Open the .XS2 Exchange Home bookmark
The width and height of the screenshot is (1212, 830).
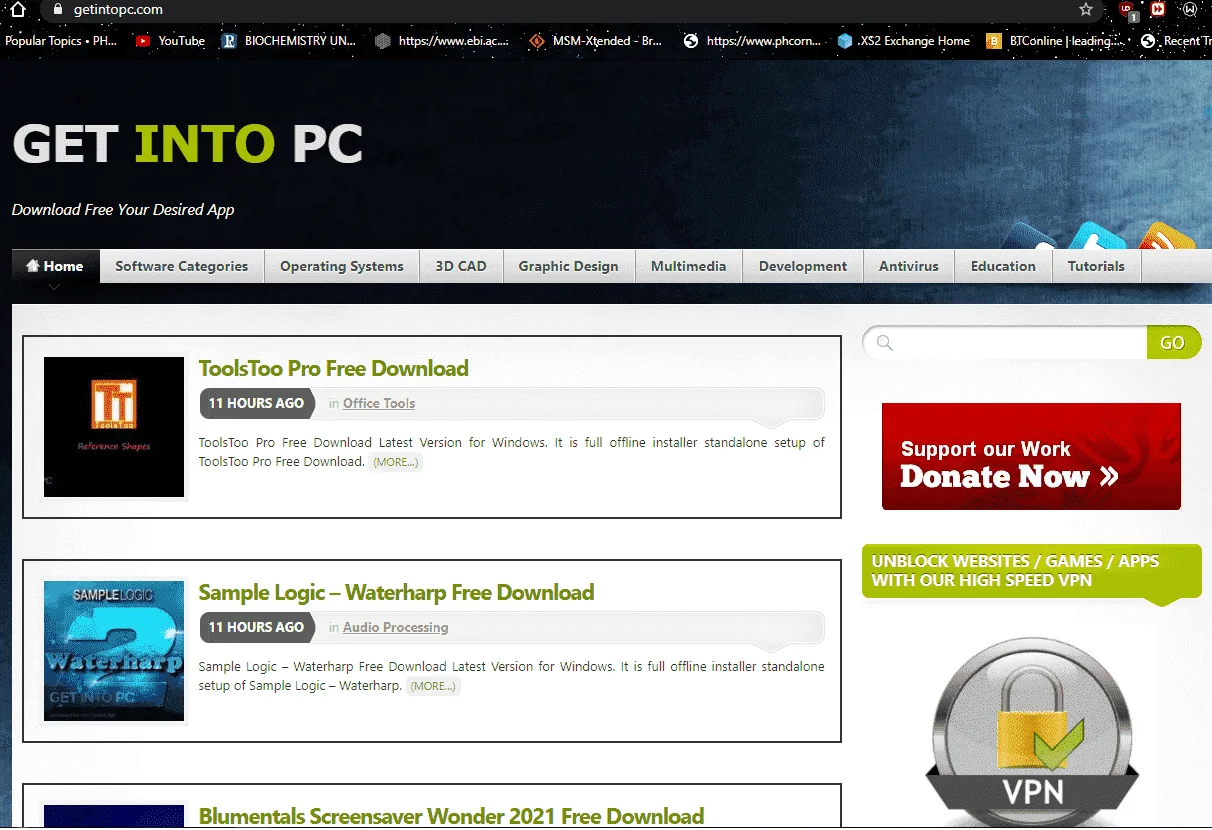click(x=904, y=41)
